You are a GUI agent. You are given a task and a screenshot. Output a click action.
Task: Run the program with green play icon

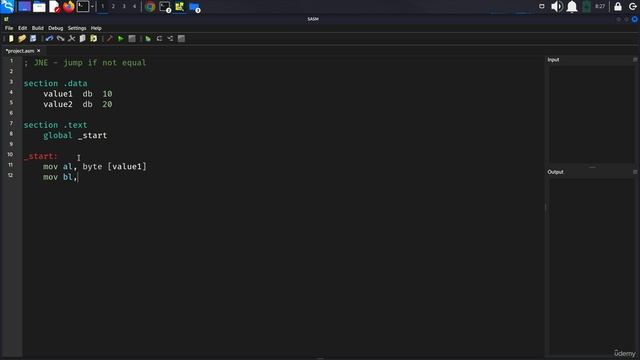(121, 38)
